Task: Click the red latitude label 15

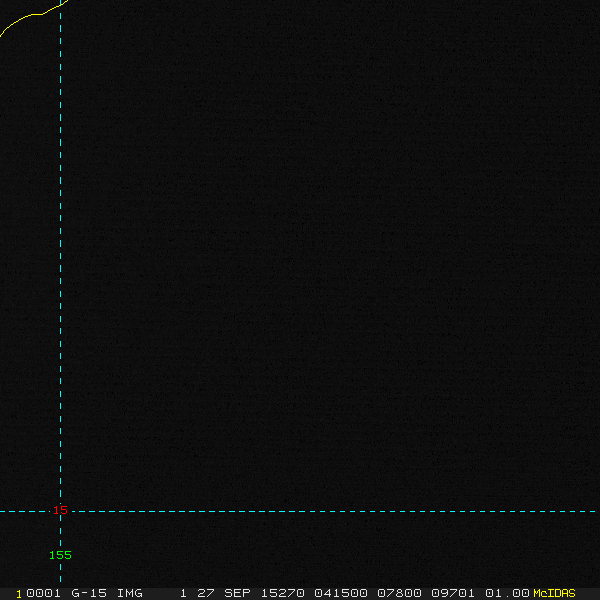Action: tap(60, 510)
